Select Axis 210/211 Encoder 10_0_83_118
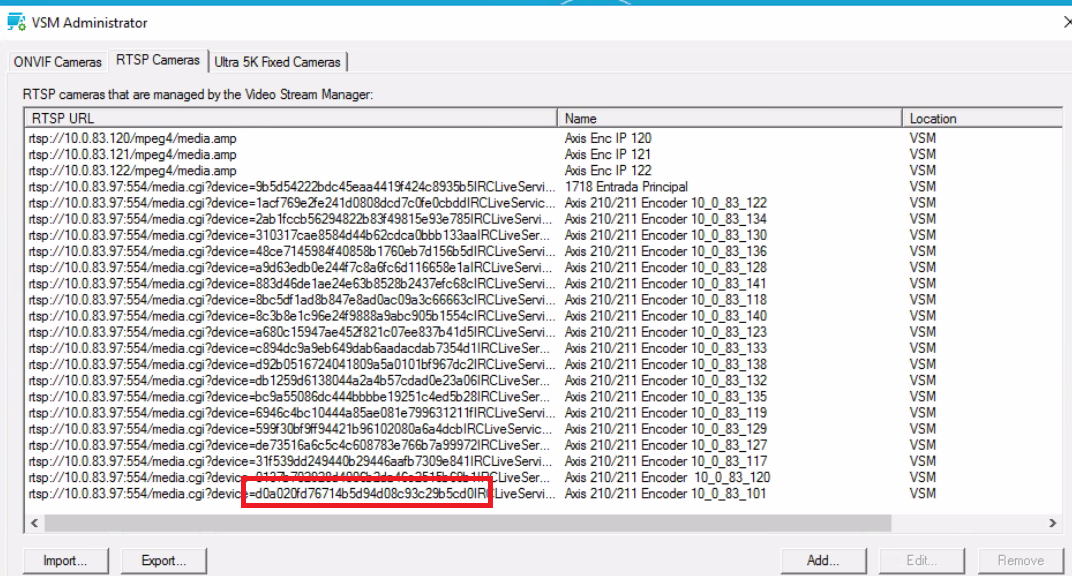The height and width of the screenshot is (576, 1072). (x=665, y=301)
